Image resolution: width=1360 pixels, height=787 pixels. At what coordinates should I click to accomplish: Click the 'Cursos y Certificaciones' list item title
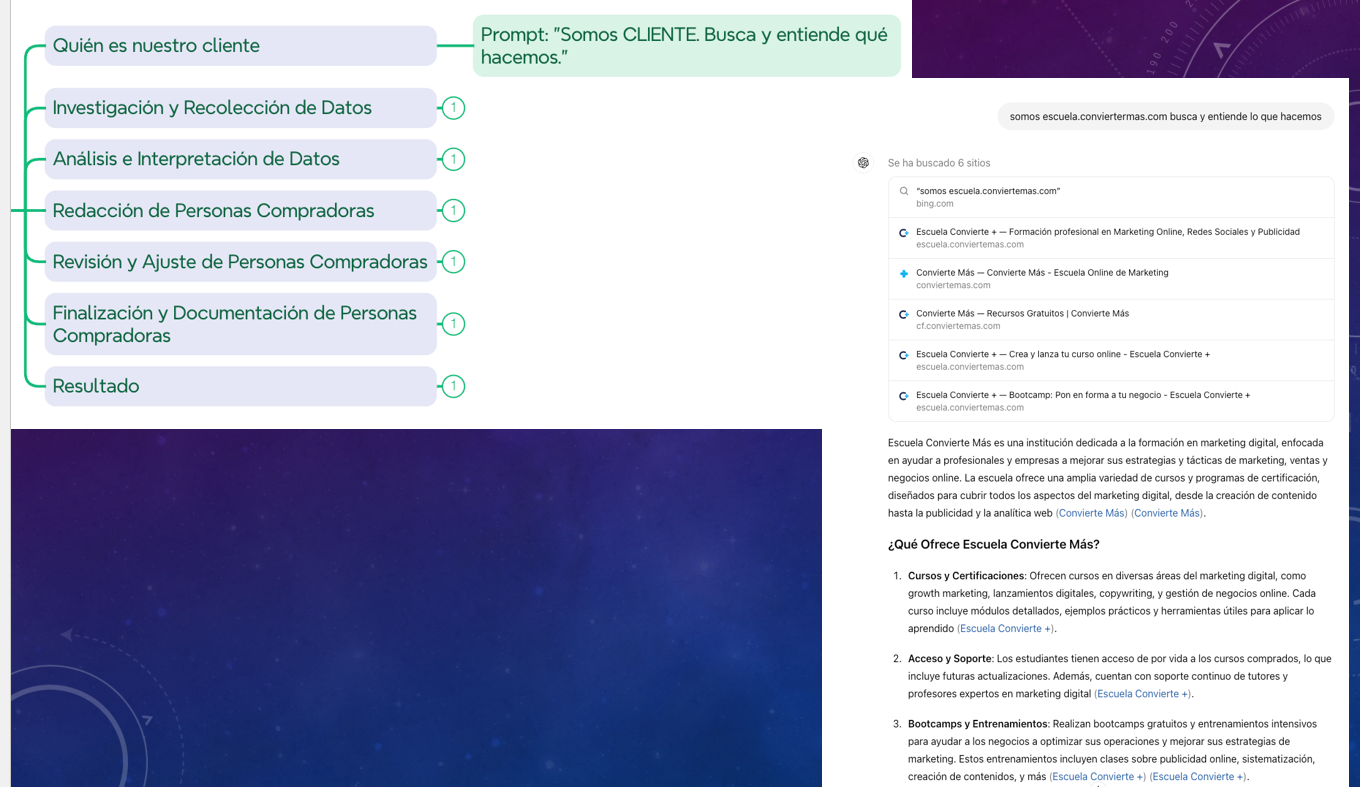tap(966, 576)
